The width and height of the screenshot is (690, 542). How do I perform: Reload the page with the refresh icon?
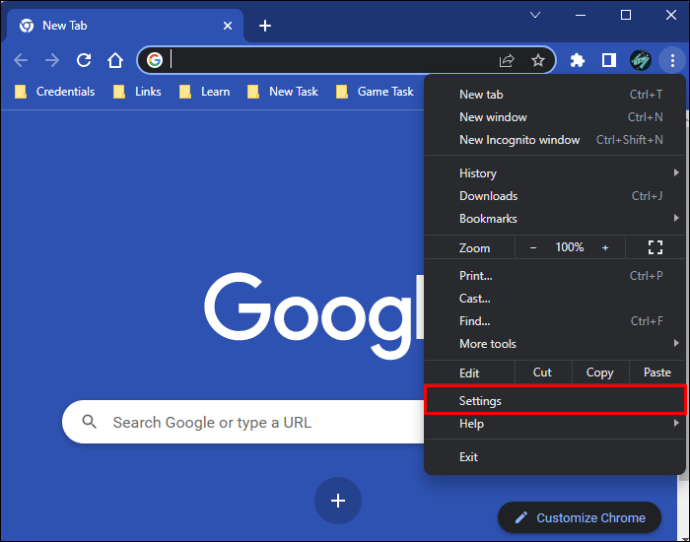tap(84, 60)
